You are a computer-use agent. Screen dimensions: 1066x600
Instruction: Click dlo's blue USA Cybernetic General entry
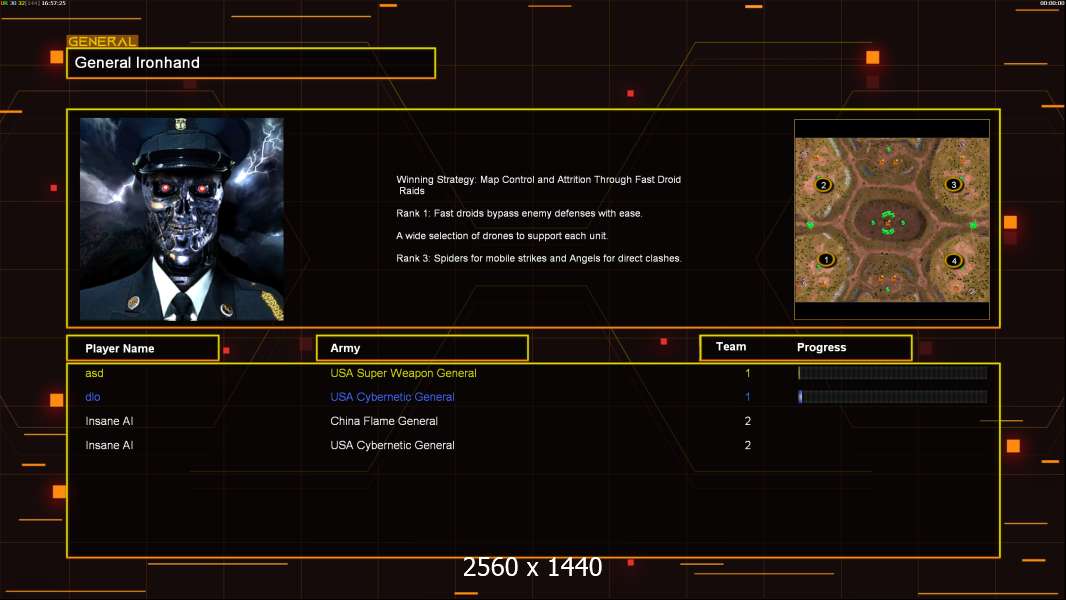pos(392,397)
